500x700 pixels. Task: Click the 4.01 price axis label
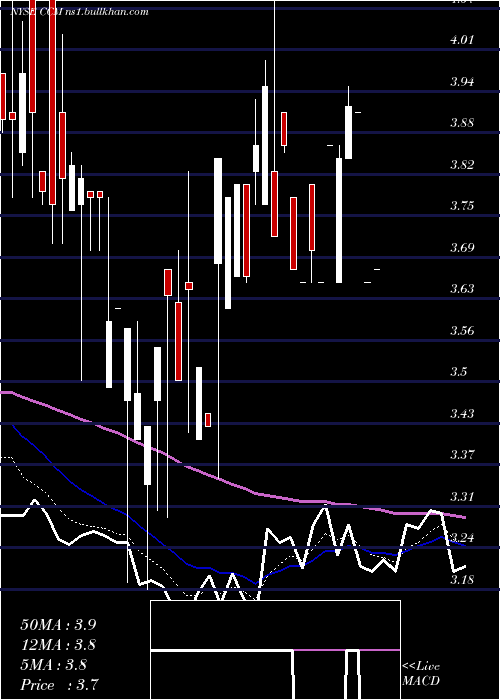pos(462,40)
